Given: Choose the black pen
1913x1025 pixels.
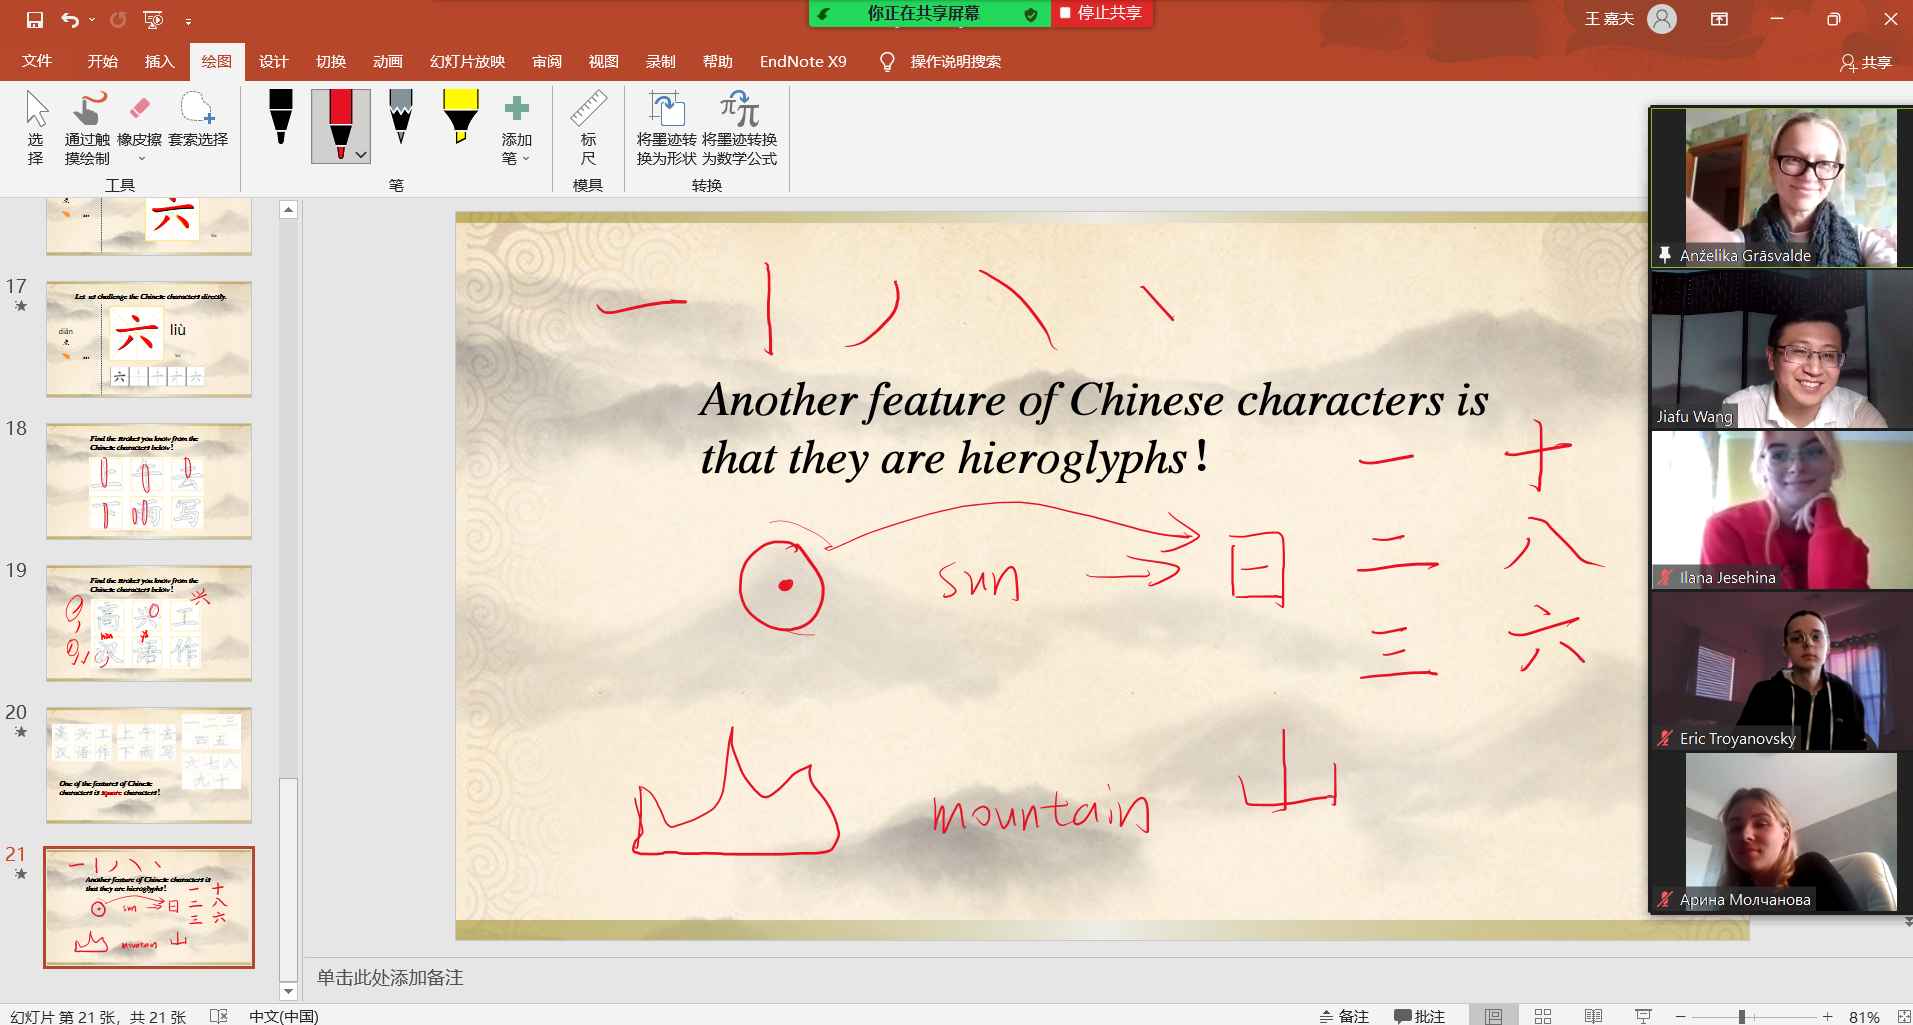Looking at the screenshot, I should 281,118.
